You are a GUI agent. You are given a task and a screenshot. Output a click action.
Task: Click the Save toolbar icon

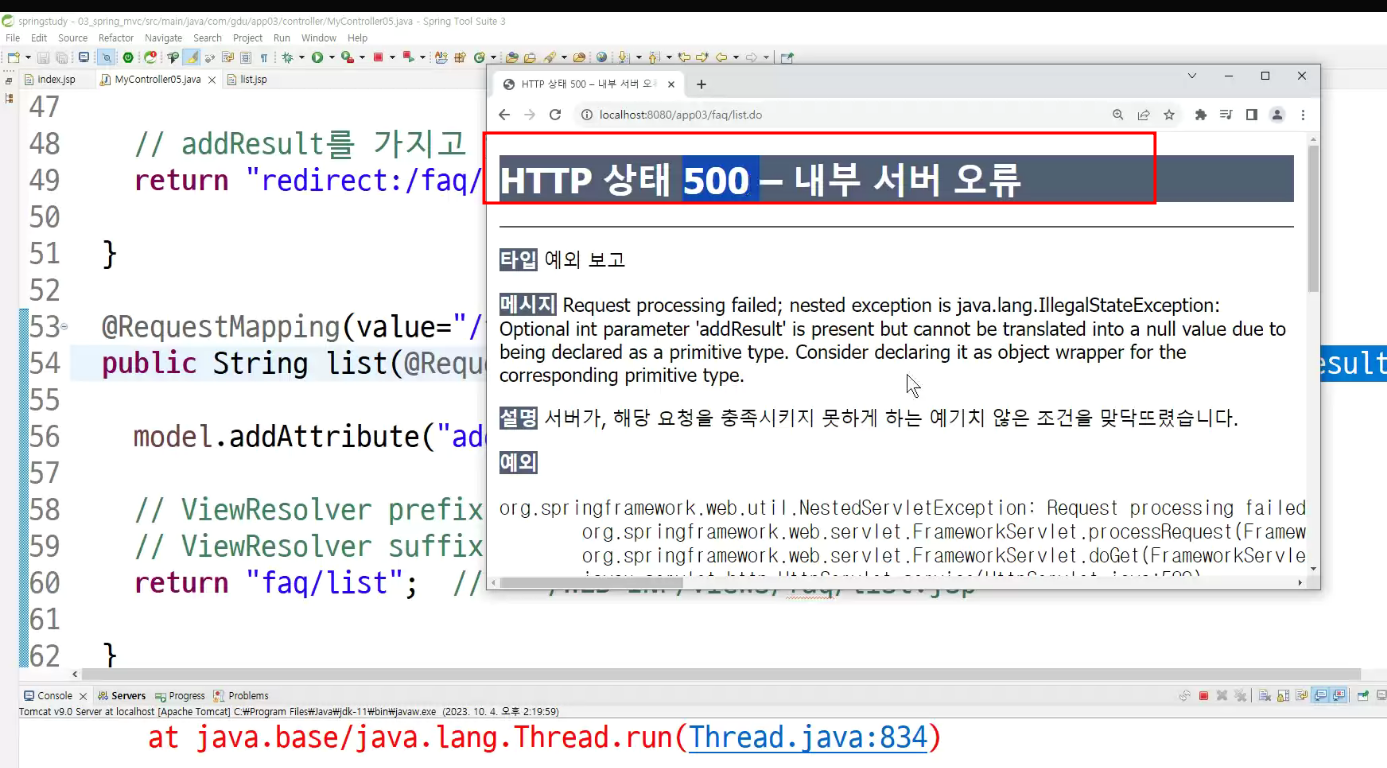tap(42, 58)
